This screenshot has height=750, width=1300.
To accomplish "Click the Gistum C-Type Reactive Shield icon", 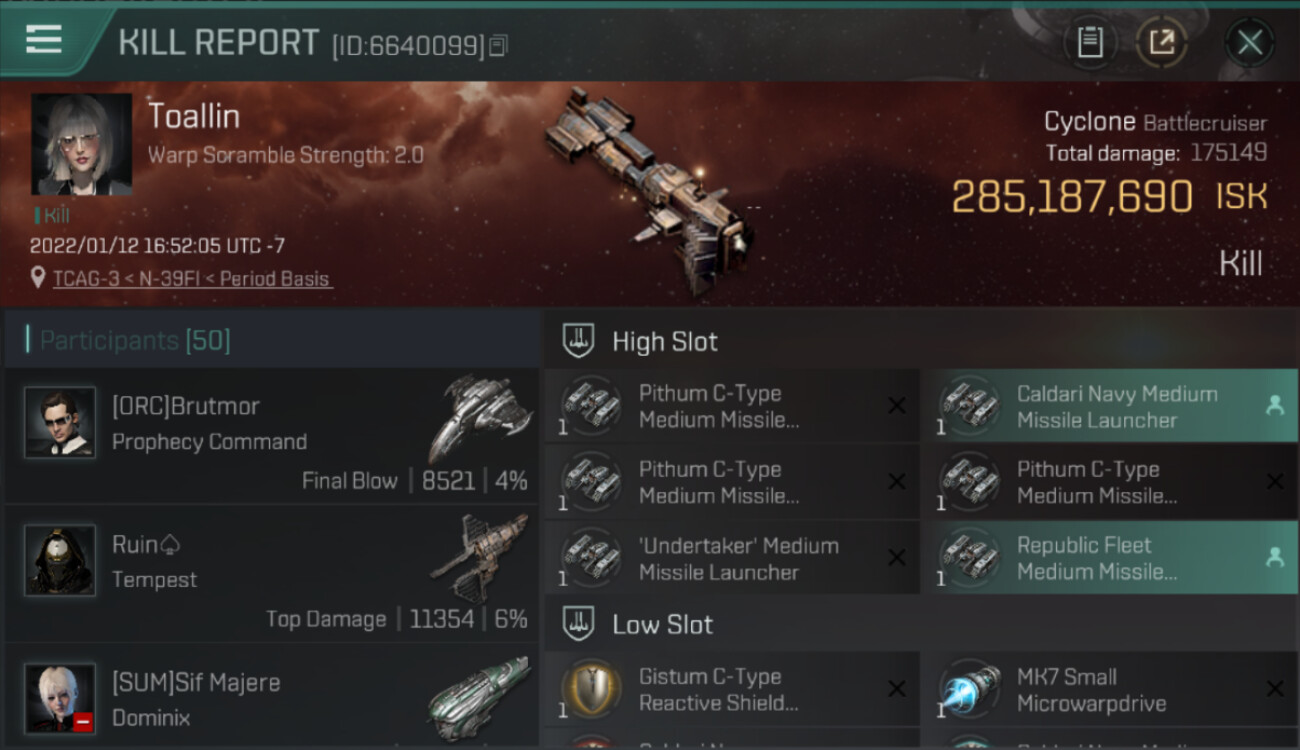I will [x=591, y=689].
